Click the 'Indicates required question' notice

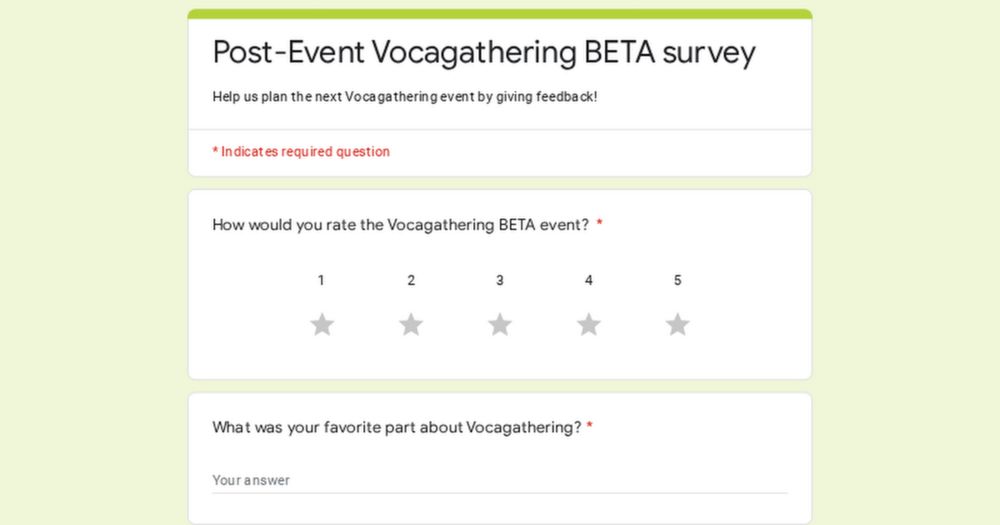(x=305, y=152)
